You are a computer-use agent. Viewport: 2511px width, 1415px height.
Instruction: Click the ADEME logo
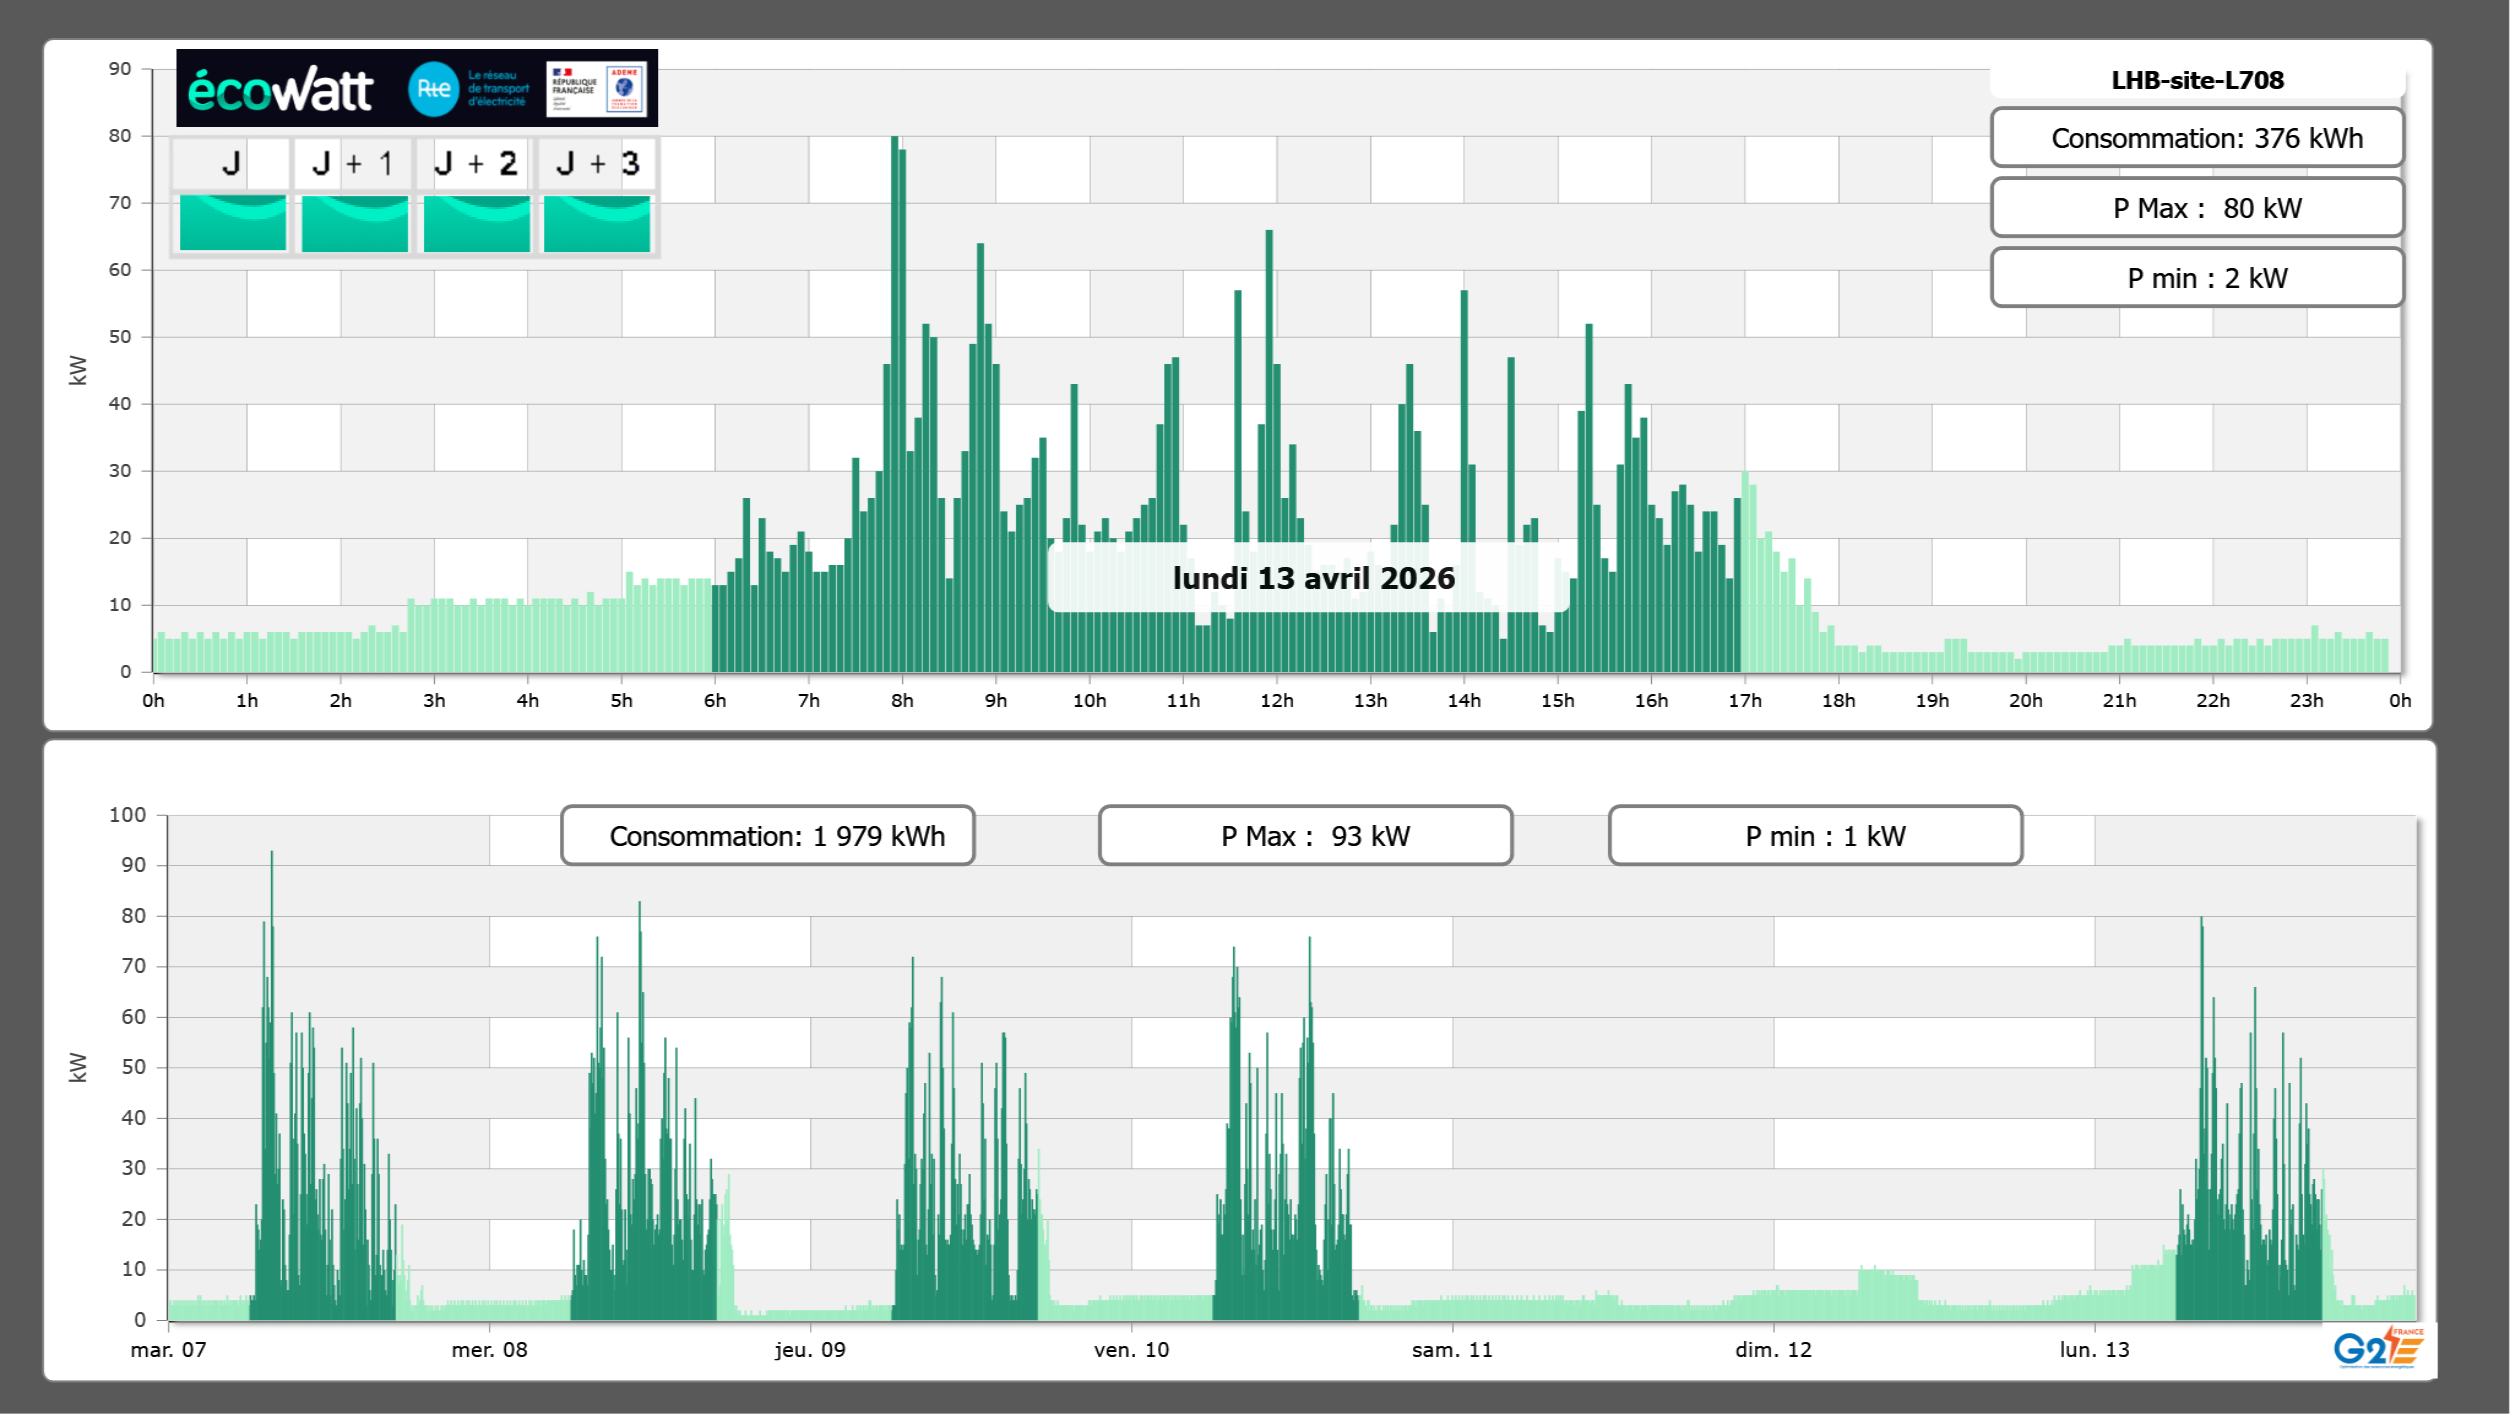coord(625,88)
